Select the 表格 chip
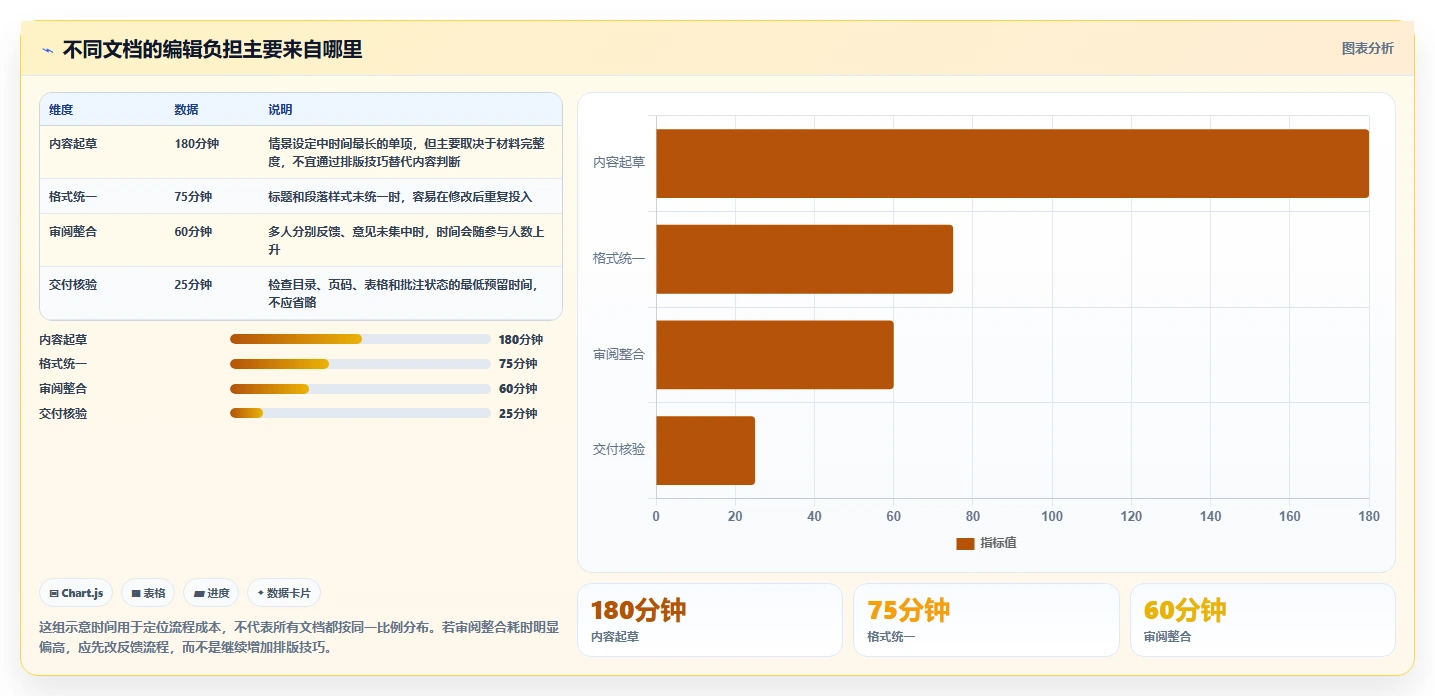1435x696 pixels. point(148,593)
